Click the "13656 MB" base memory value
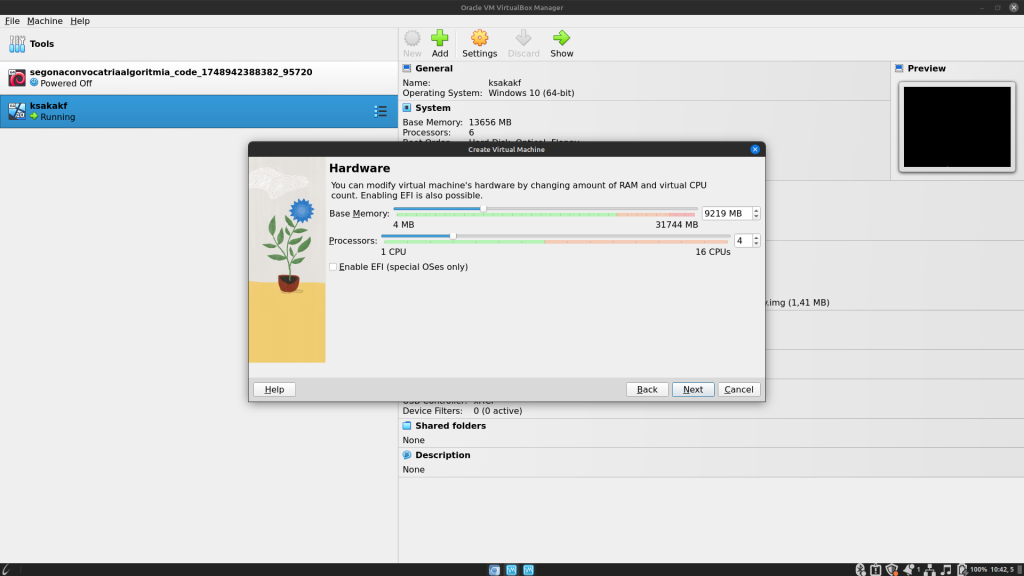The image size is (1024, 576). click(490, 122)
